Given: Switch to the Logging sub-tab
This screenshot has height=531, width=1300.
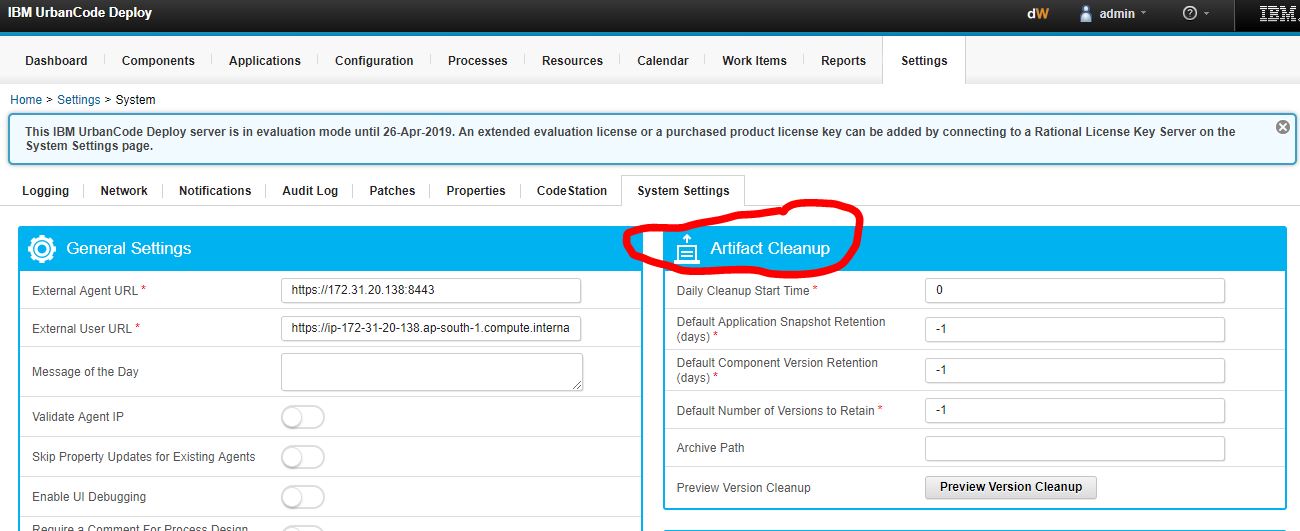Looking at the screenshot, I should pos(46,191).
